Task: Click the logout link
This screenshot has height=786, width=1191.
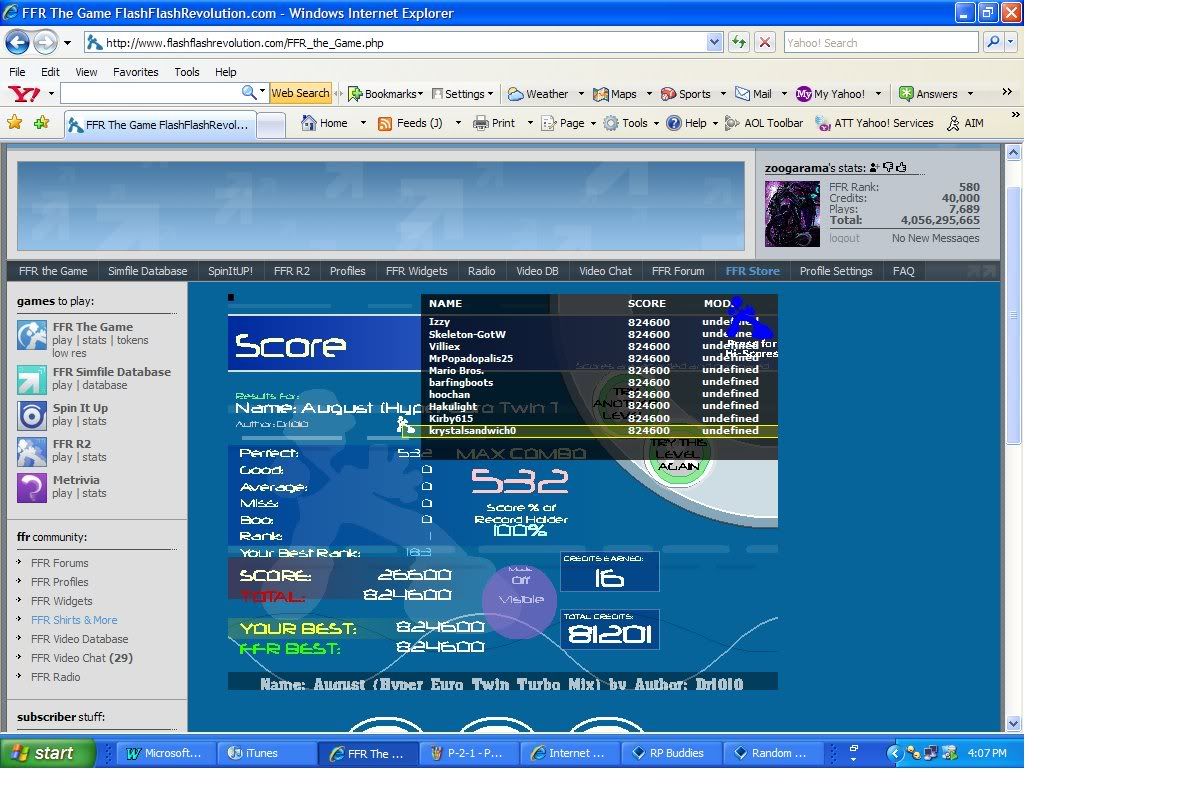Action: pyautogui.click(x=844, y=238)
